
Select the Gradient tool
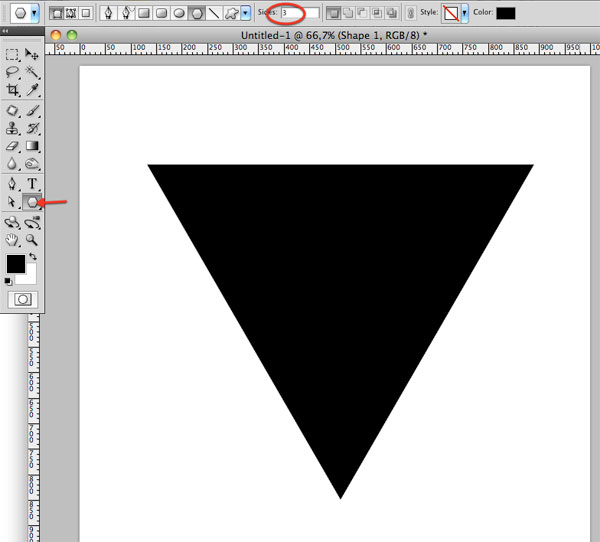tap(32, 146)
